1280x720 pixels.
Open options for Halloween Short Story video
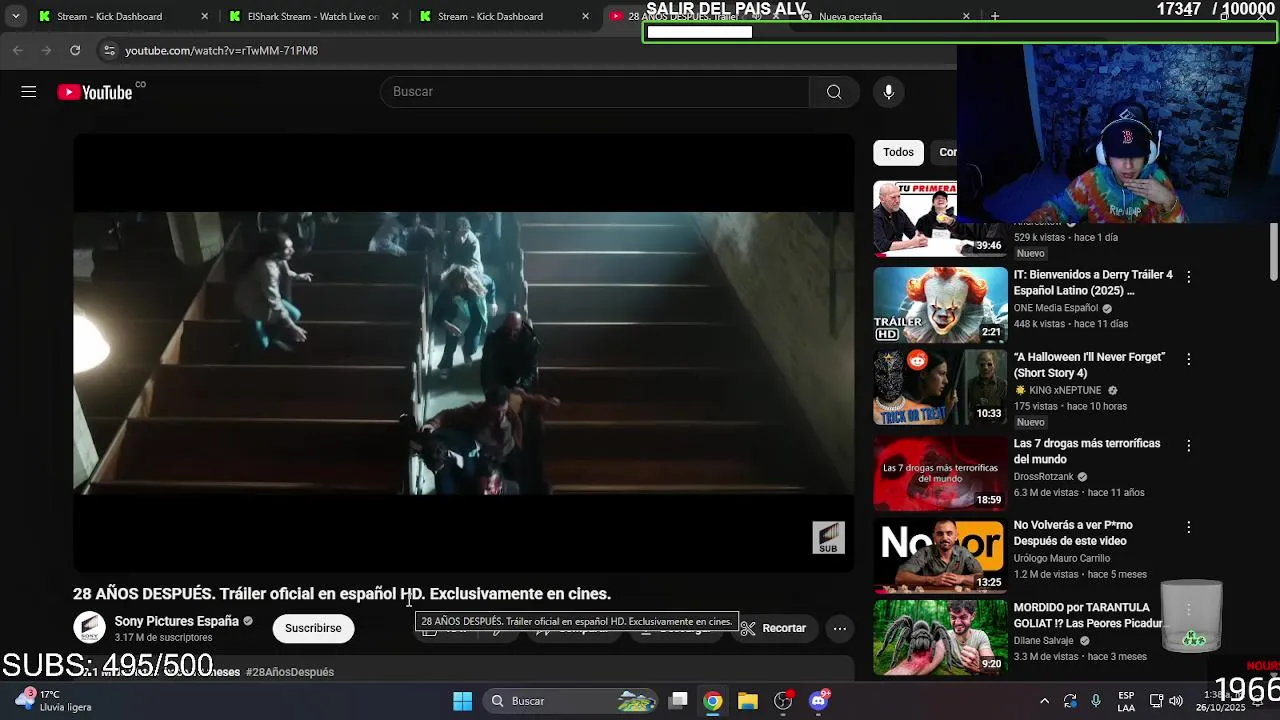tap(1189, 358)
